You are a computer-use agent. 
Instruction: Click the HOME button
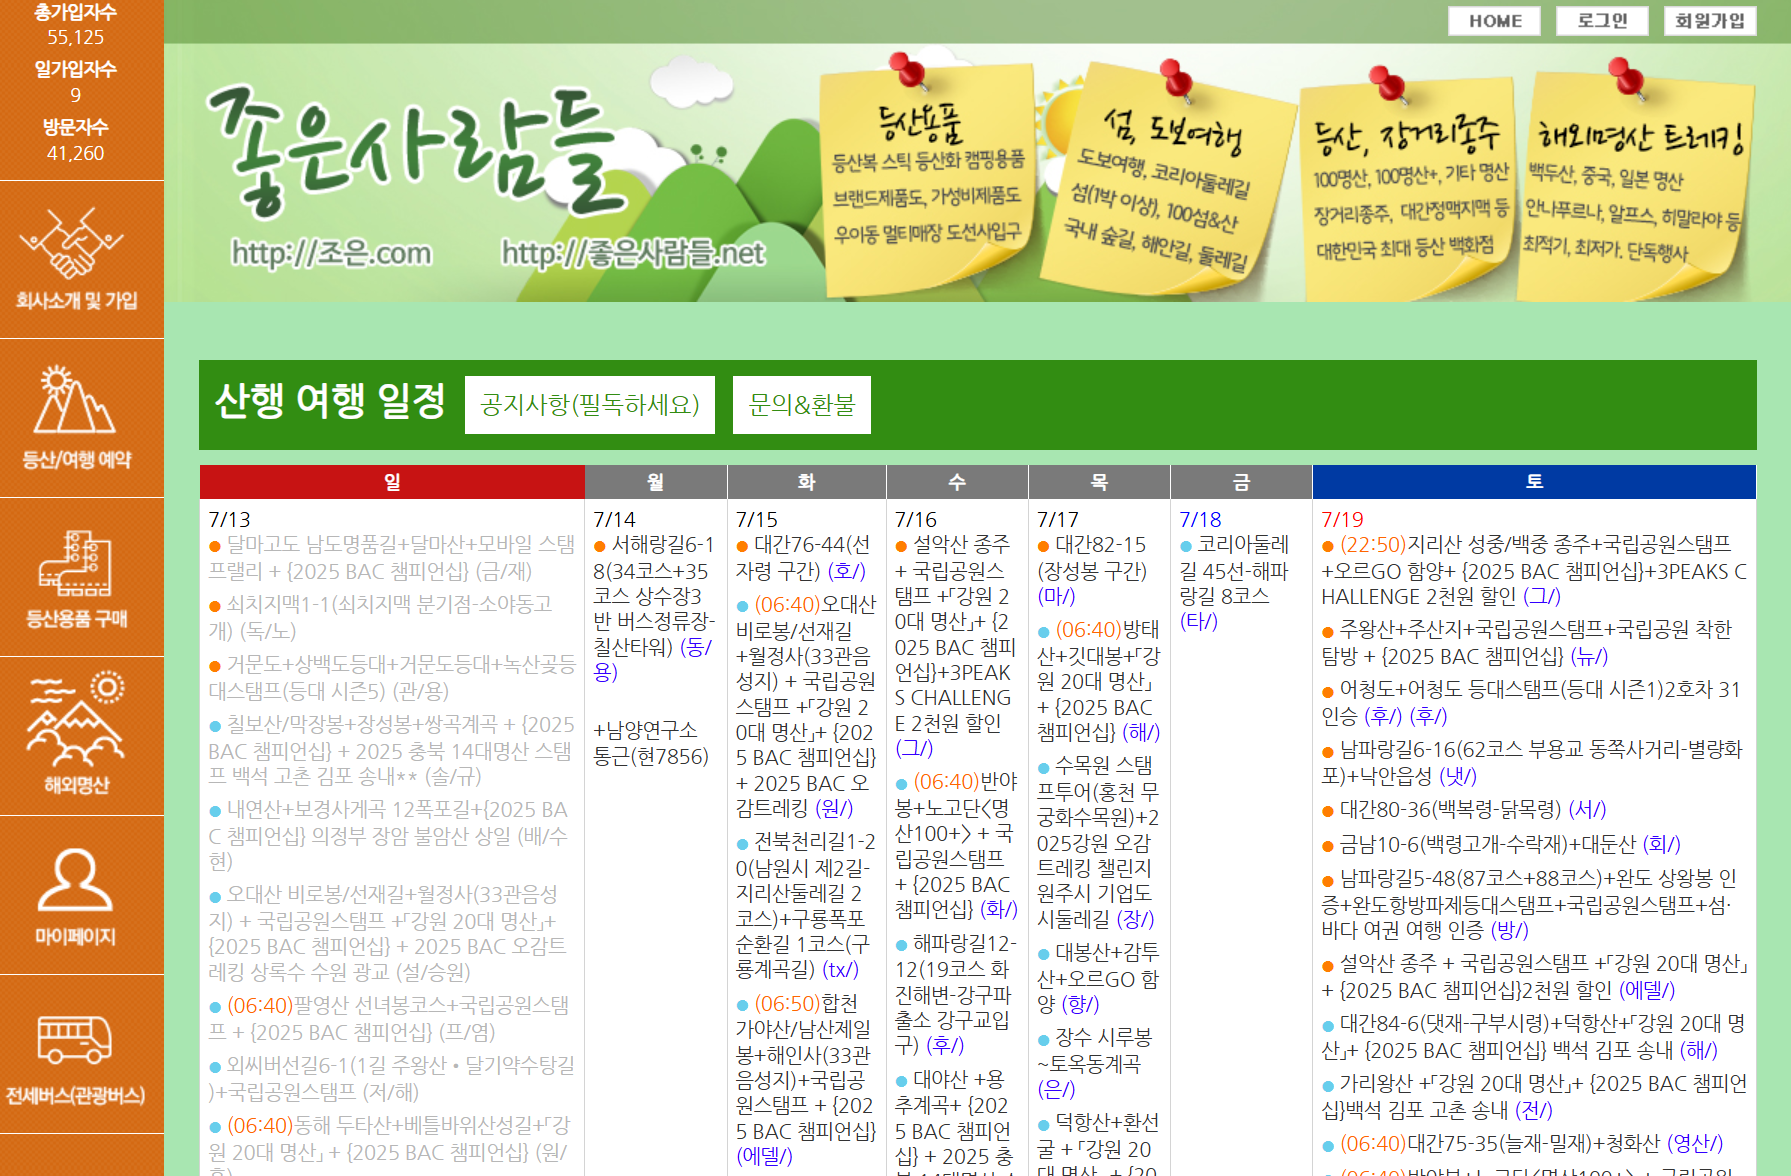coord(1494,21)
